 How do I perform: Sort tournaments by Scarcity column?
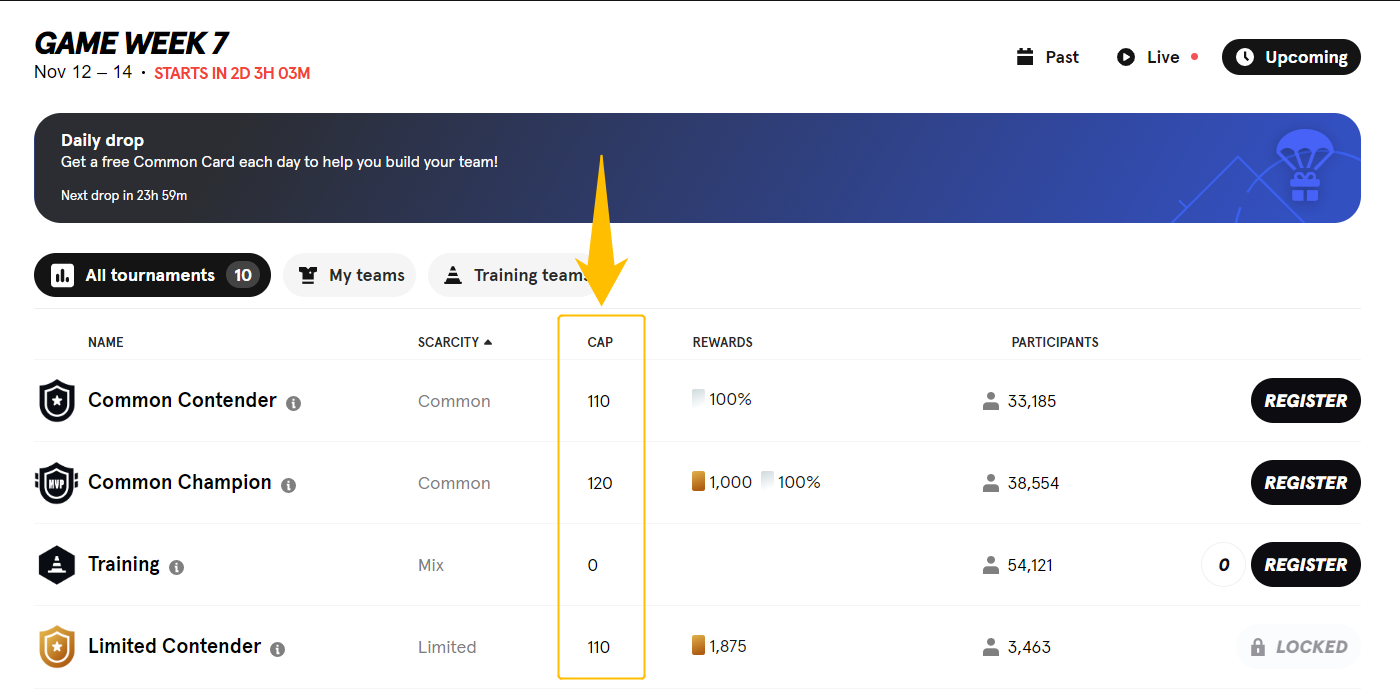point(455,342)
